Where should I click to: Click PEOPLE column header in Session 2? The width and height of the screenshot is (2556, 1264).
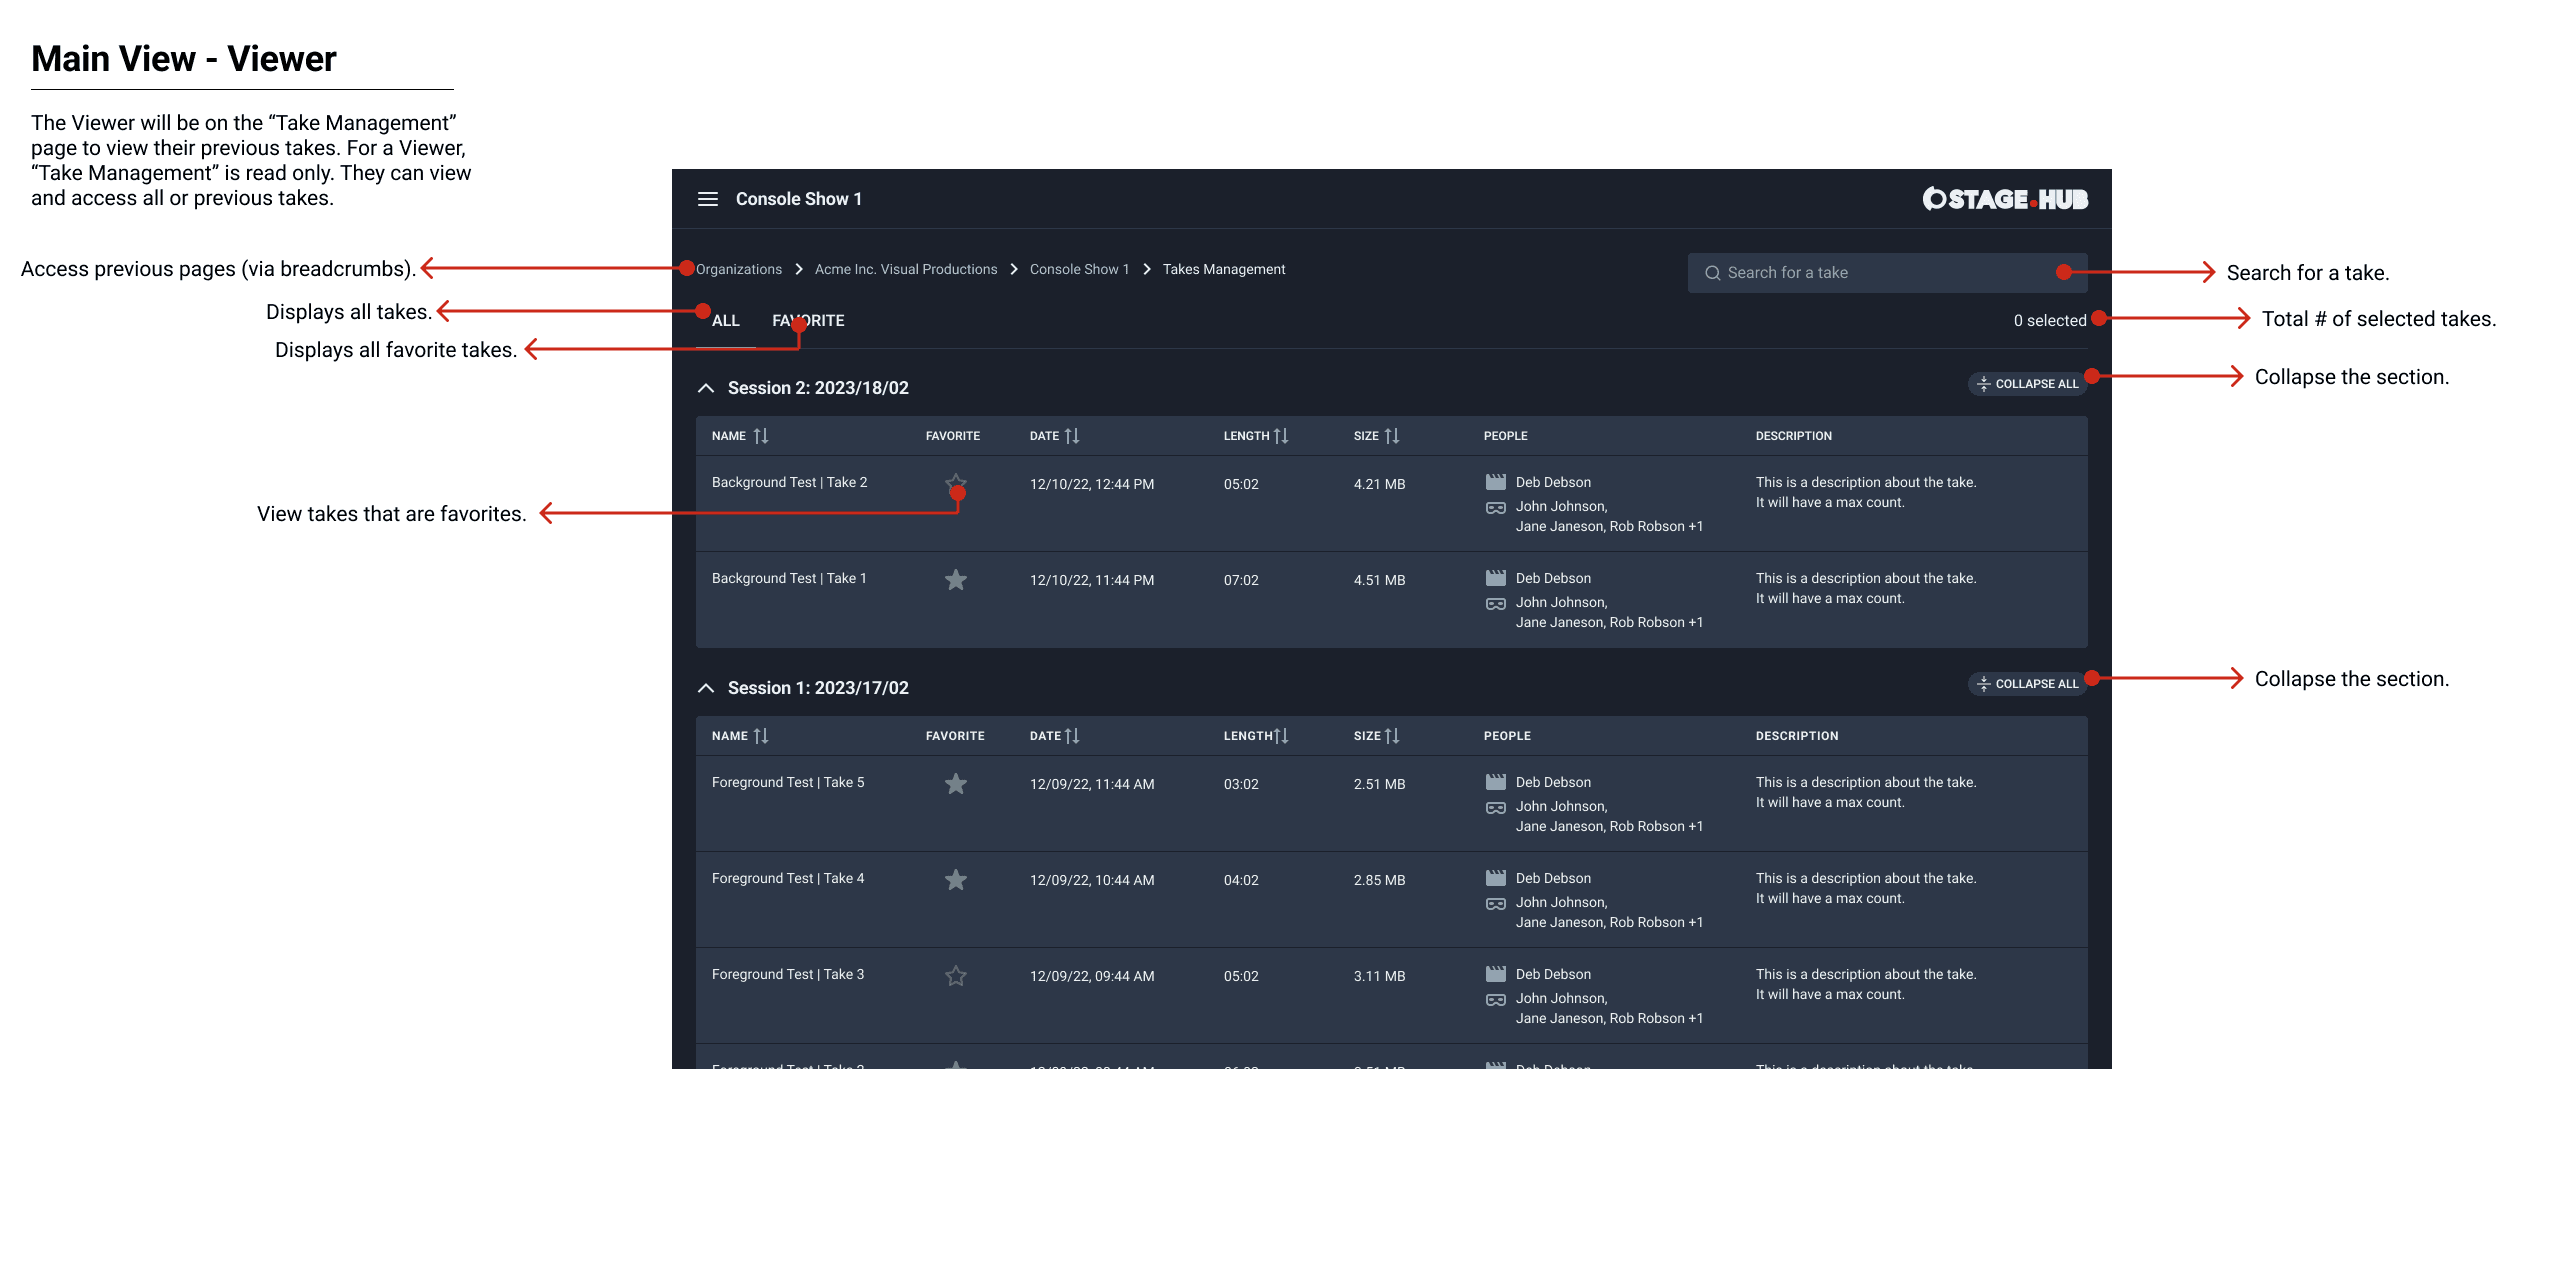[1506, 436]
